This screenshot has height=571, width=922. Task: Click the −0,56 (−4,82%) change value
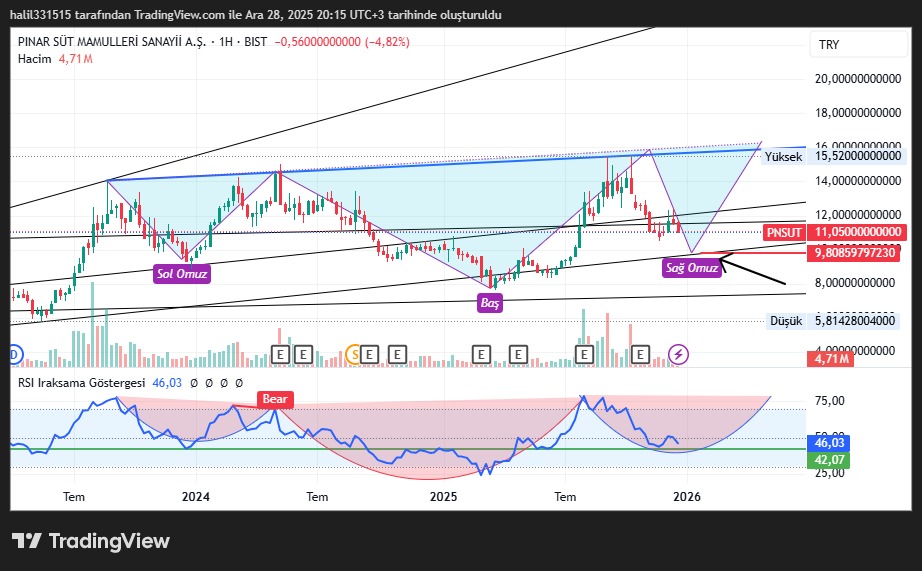coord(342,42)
